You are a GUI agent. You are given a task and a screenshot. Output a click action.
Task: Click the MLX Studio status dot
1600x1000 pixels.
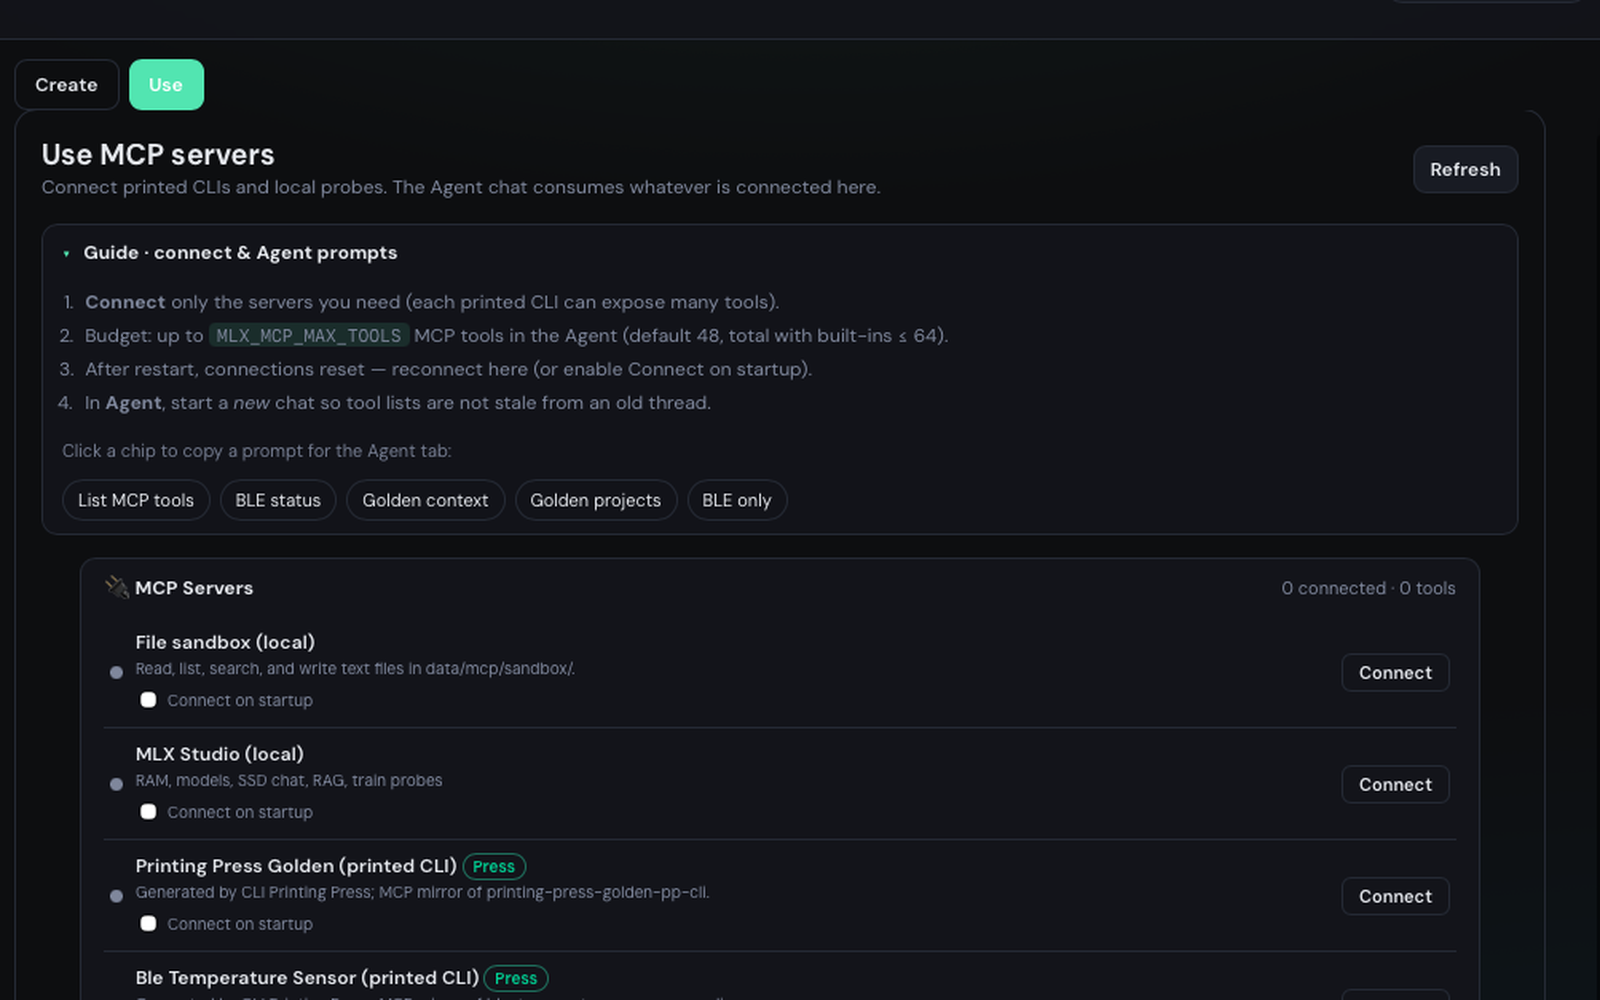(x=116, y=784)
